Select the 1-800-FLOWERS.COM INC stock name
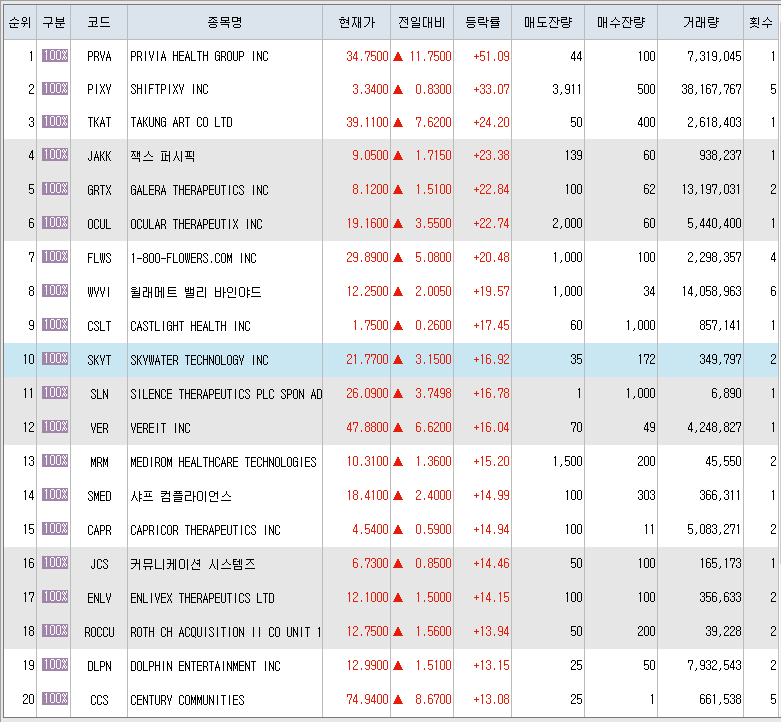Image resolution: width=781 pixels, height=722 pixels. [193, 258]
